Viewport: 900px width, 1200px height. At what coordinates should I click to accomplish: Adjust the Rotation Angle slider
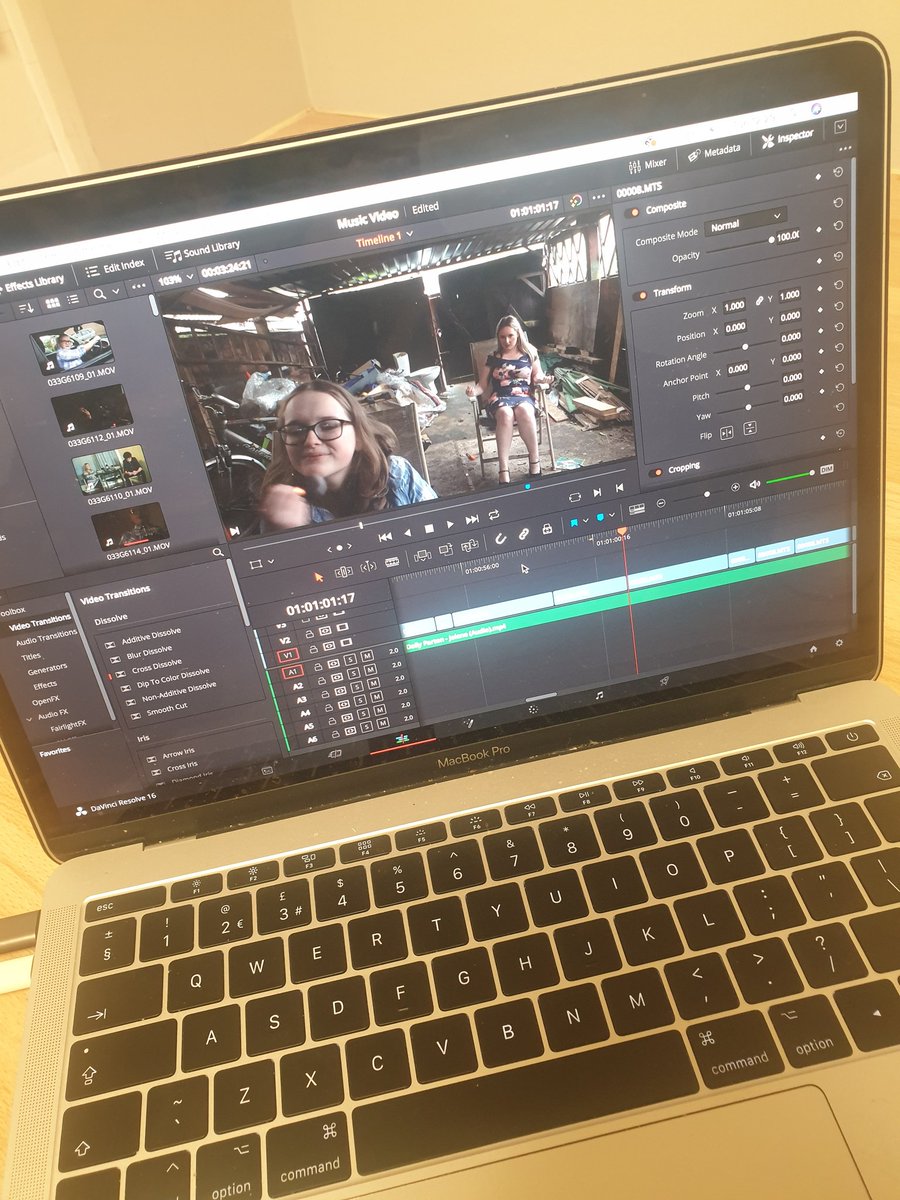tap(746, 348)
